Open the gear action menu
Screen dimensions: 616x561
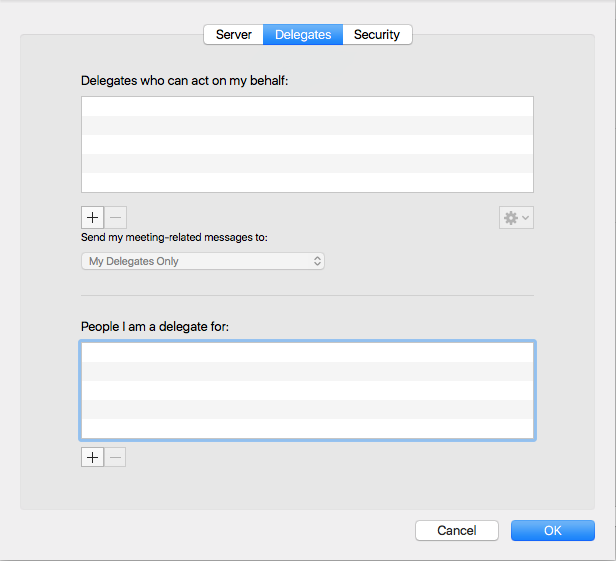pos(511,218)
